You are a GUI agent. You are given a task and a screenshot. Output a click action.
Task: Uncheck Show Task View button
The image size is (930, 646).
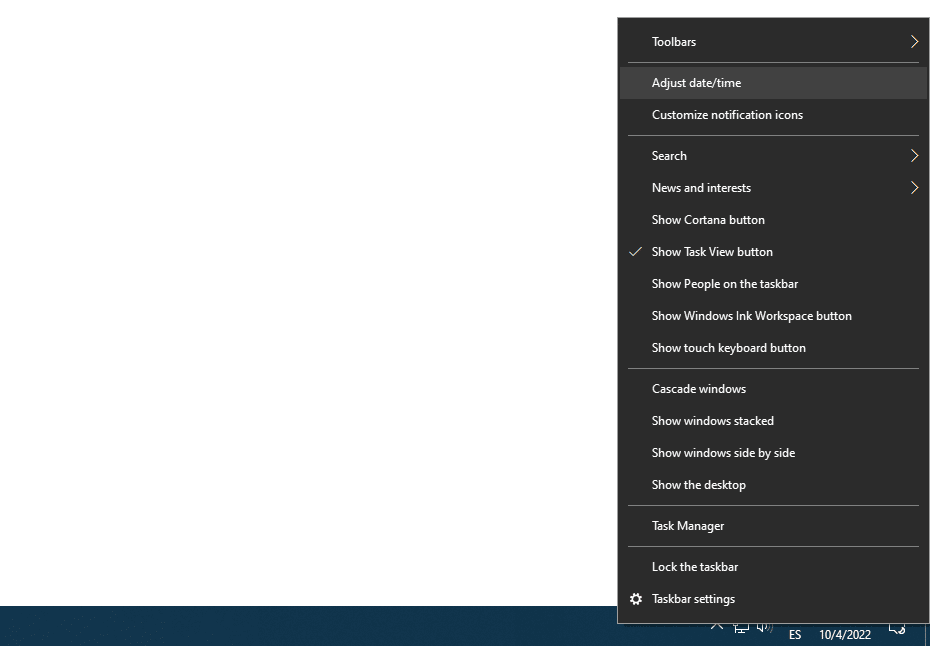pos(712,251)
